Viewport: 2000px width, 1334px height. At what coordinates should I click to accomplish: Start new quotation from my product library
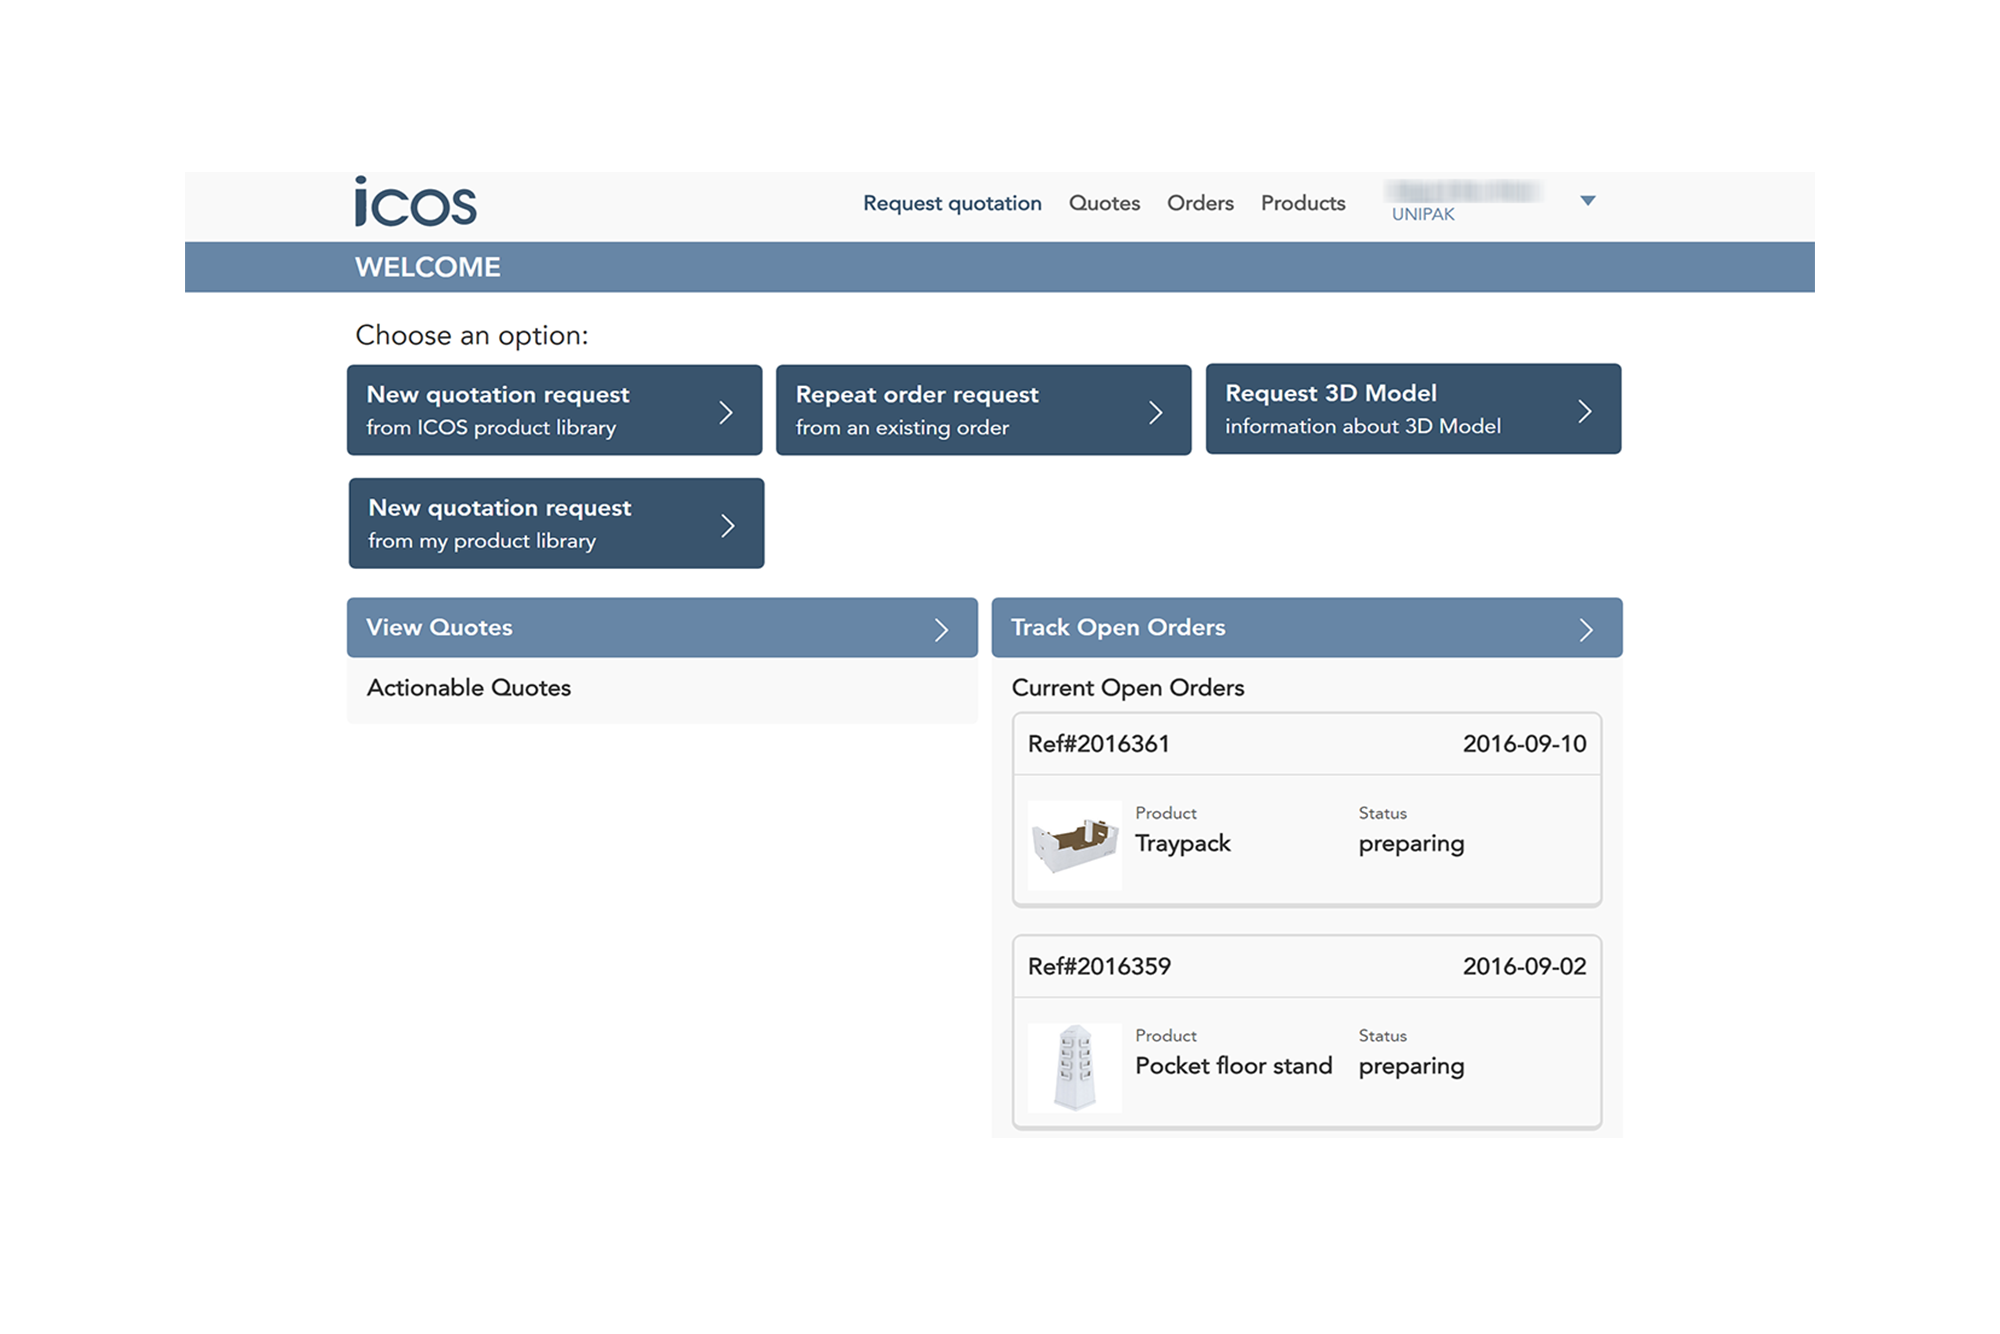coord(556,523)
